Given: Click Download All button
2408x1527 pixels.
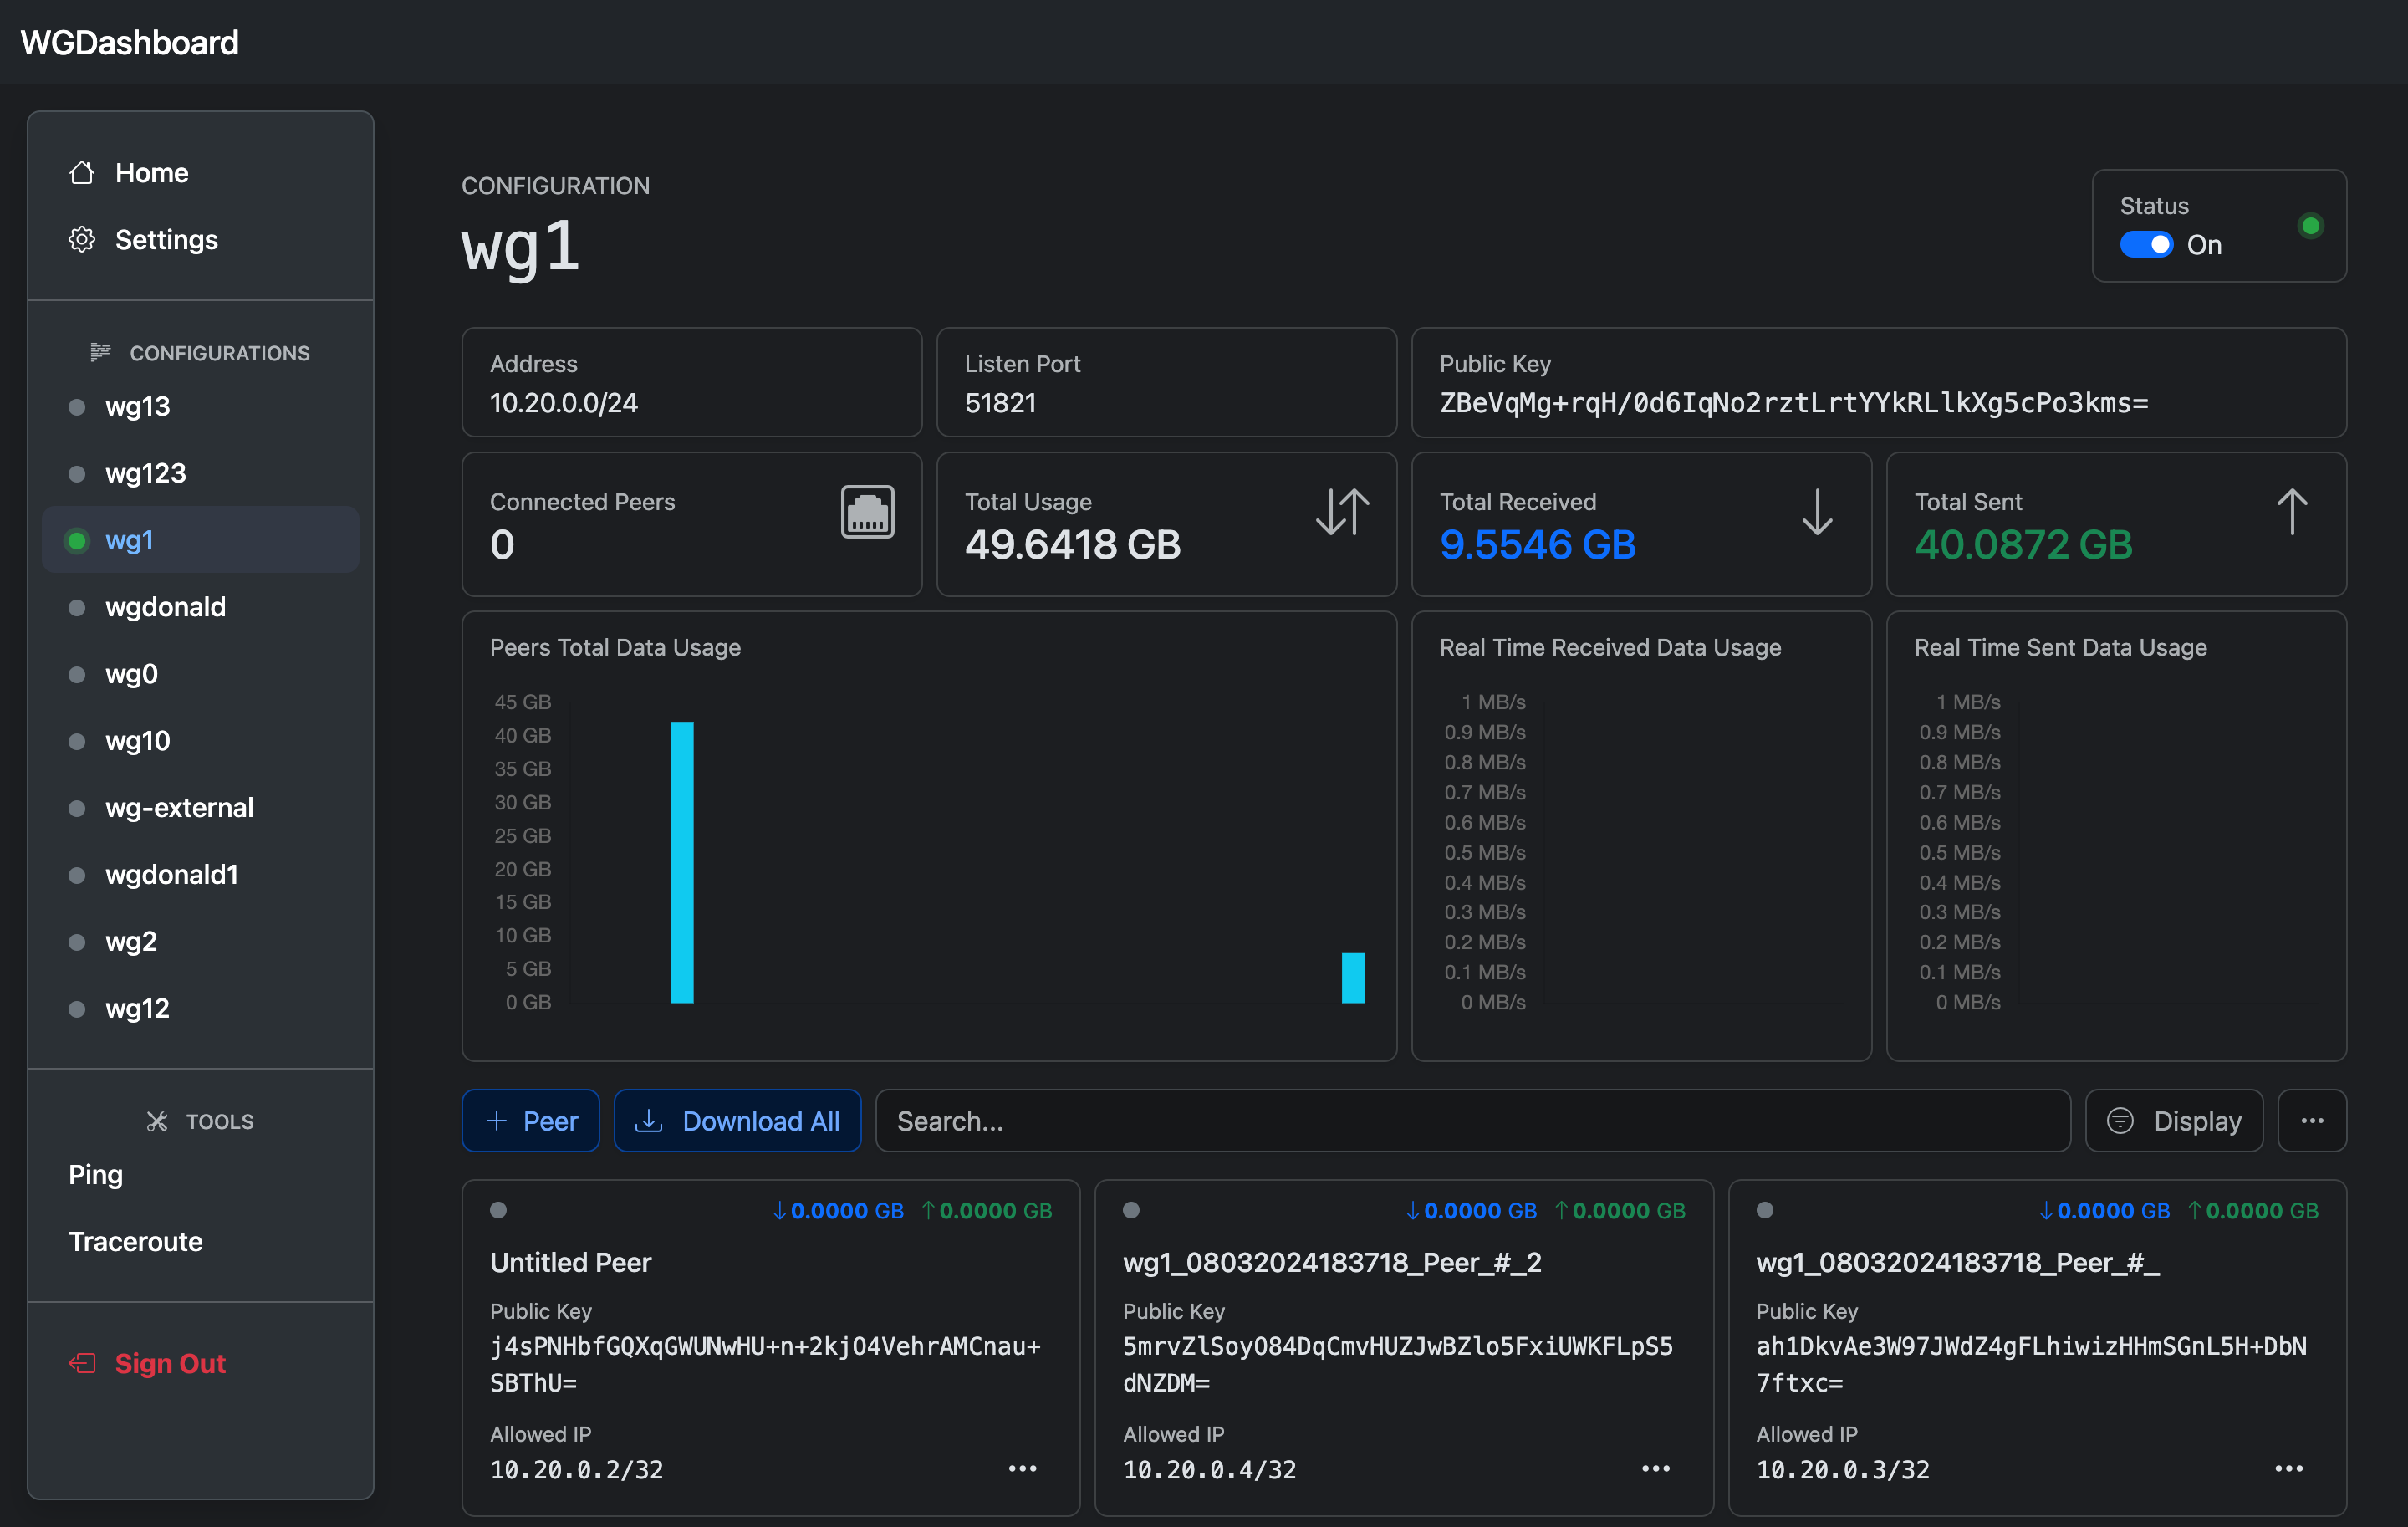Looking at the screenshot, I should 738,1121.
